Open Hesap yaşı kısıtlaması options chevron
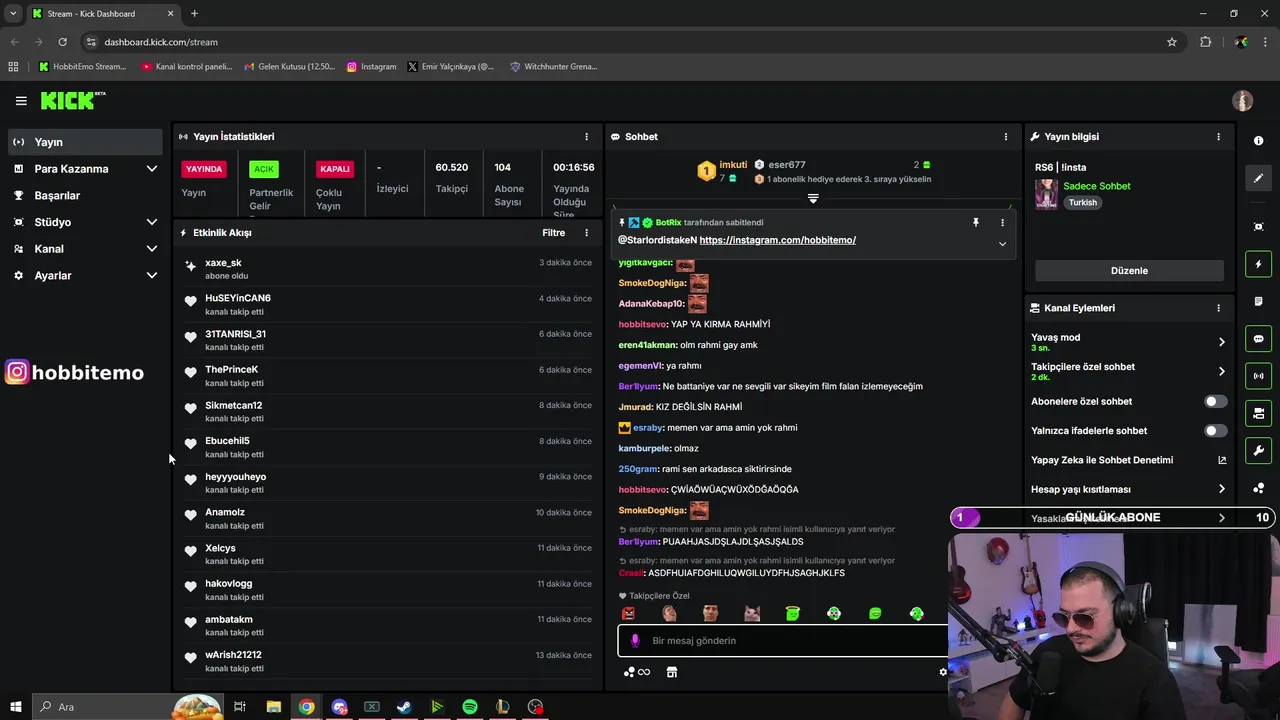1280x720 pixels. coord(1221,489)
